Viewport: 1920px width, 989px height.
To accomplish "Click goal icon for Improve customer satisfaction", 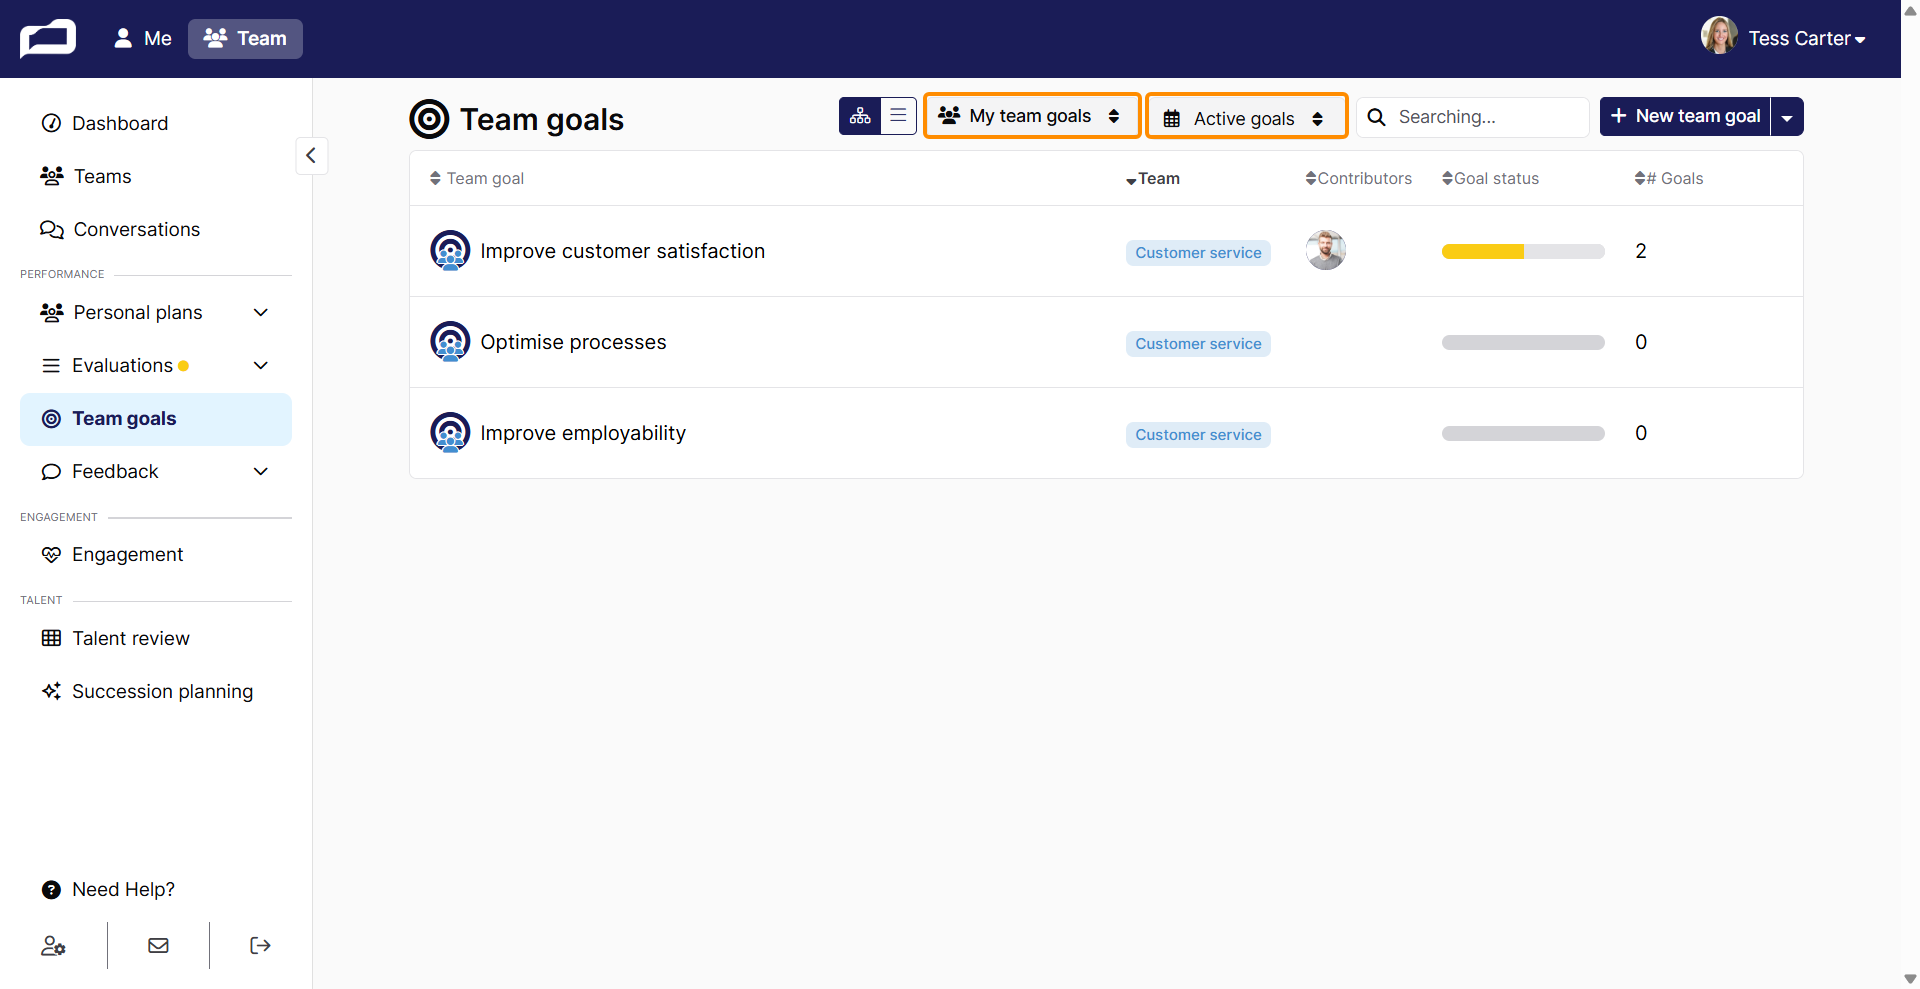I will (x=450, y=251).
